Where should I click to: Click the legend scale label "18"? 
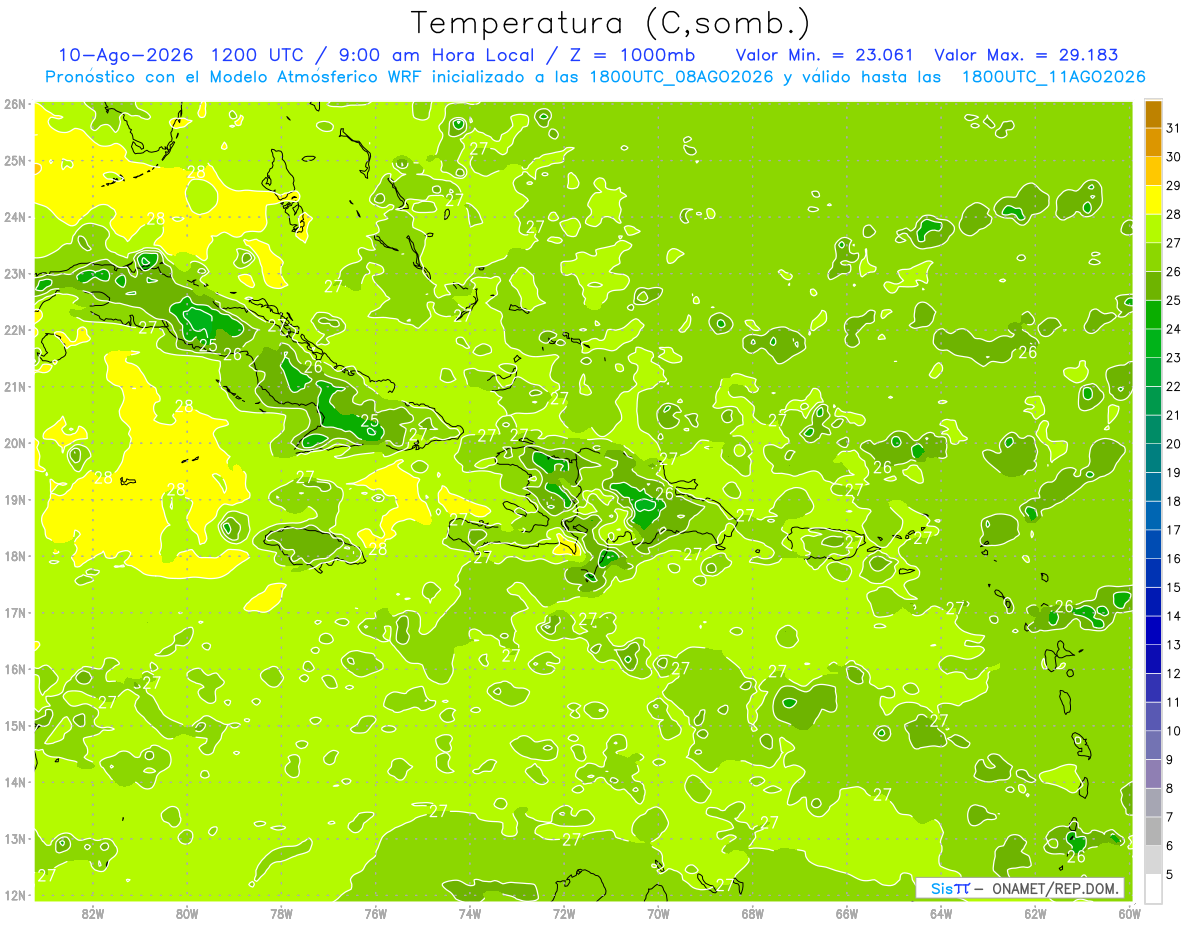pos(1174,501)
